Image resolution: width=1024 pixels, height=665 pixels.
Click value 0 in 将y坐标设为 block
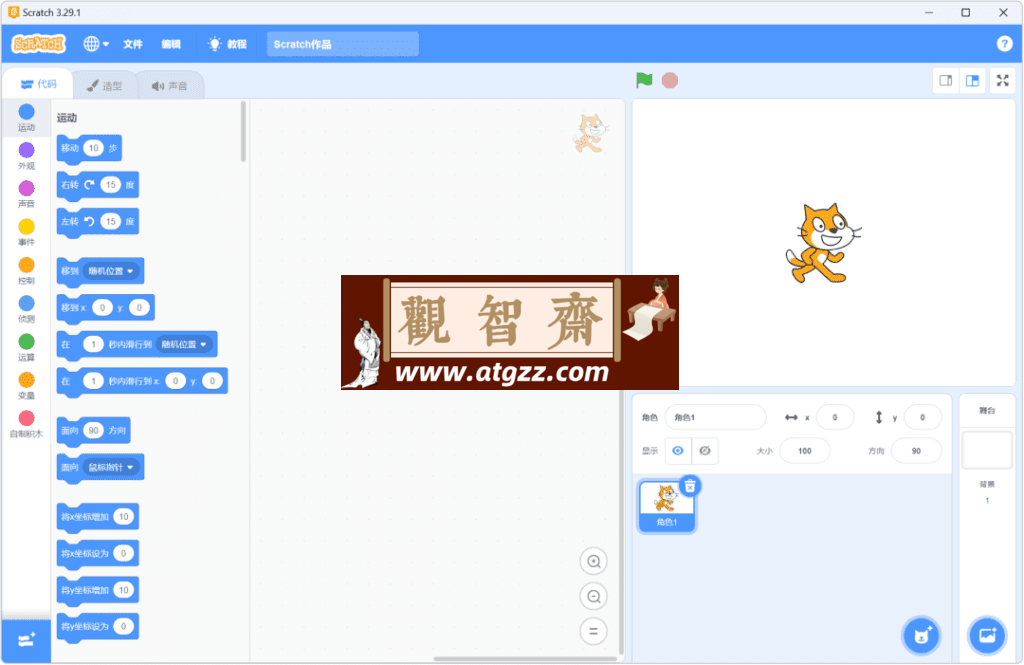pyautogui.click(x=123, y=626)
